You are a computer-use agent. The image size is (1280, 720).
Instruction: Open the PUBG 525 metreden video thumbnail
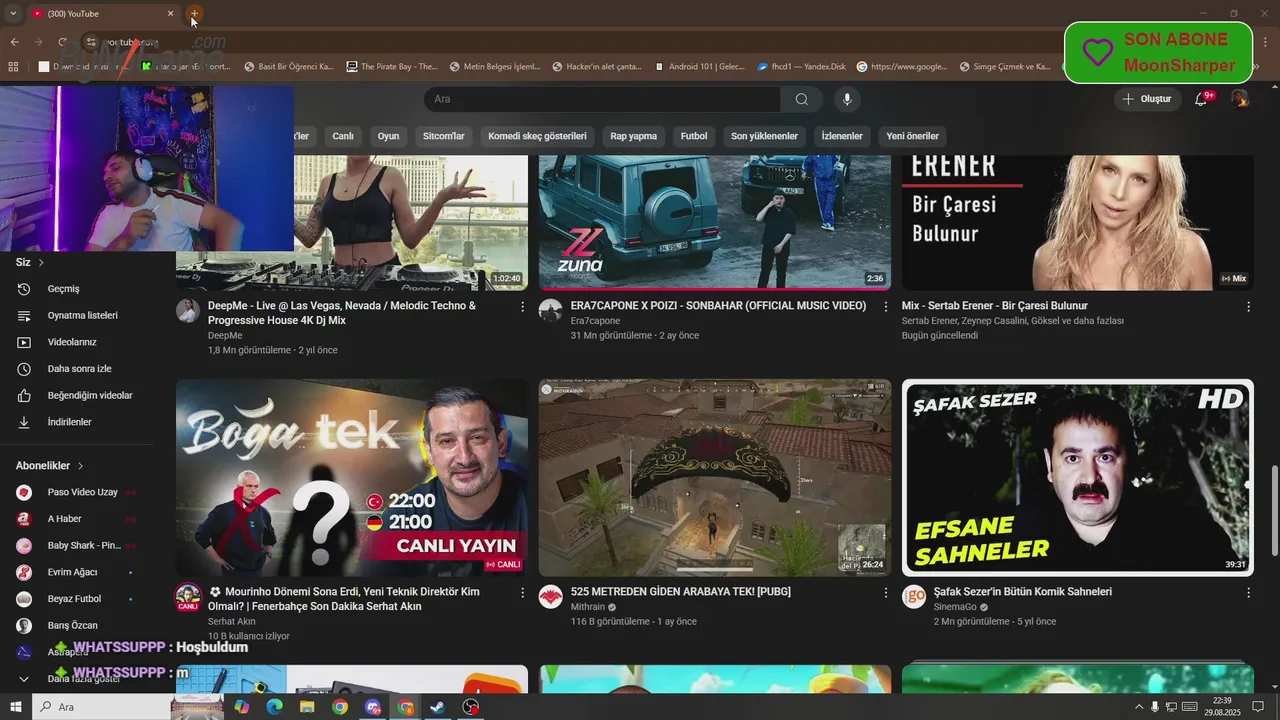tap(715, 478)
